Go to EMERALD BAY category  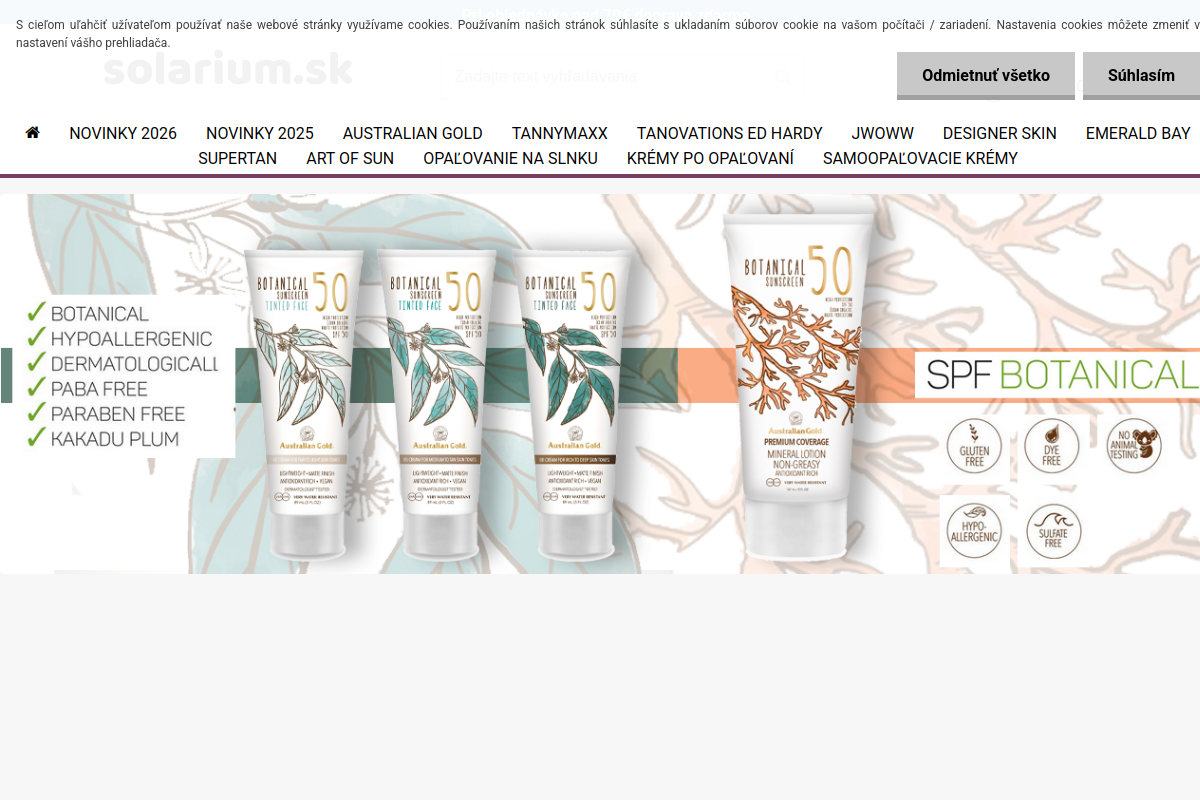1138,133
